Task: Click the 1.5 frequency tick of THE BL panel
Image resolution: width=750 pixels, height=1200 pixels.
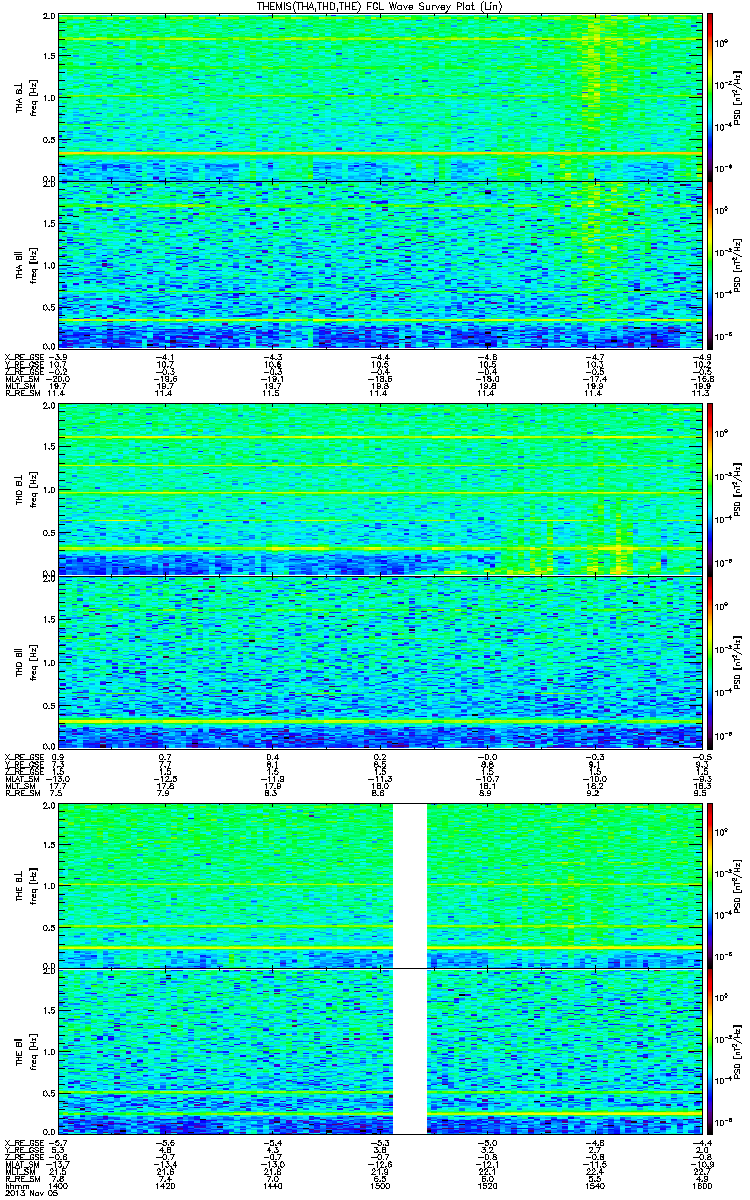Action: pos(49,845)
